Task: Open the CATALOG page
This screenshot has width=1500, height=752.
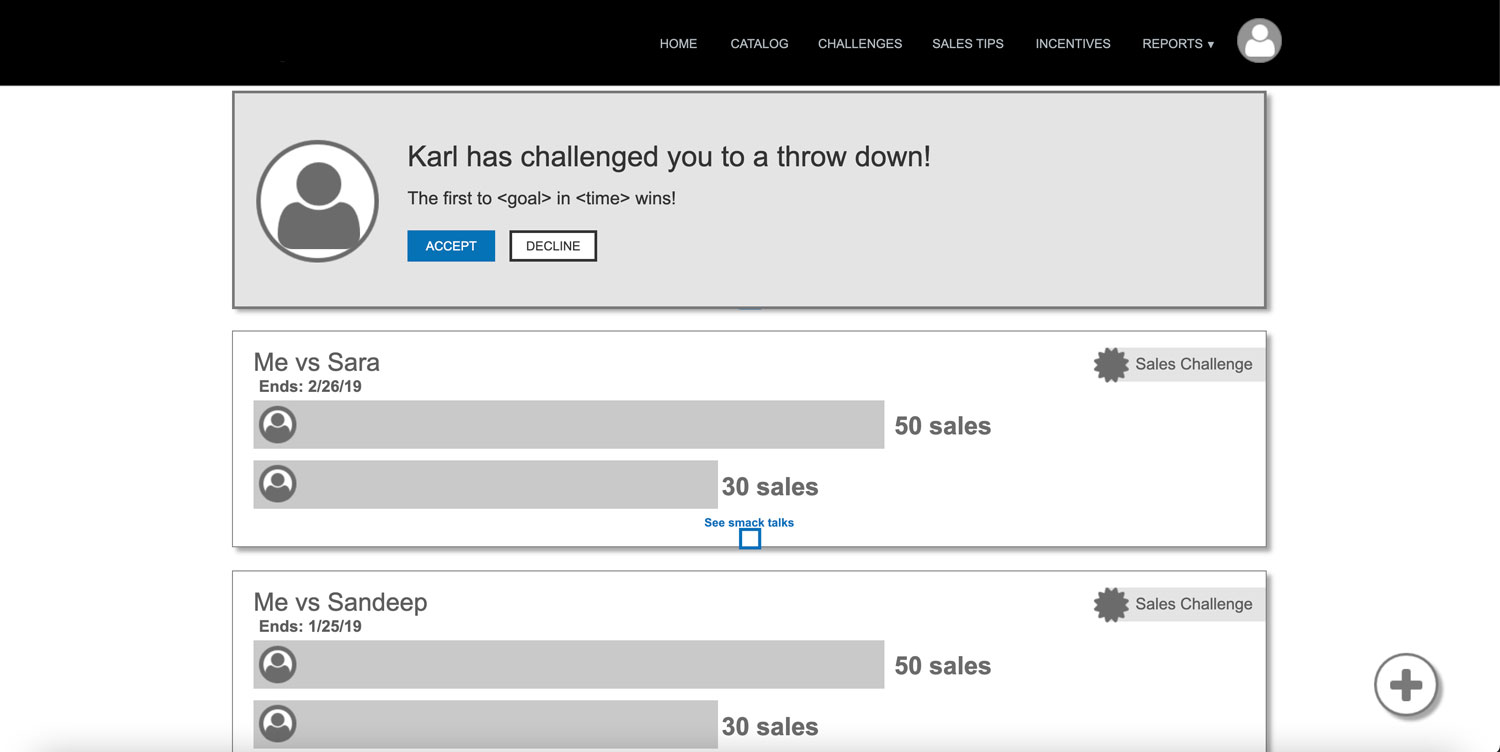Action: click(759, 44)
